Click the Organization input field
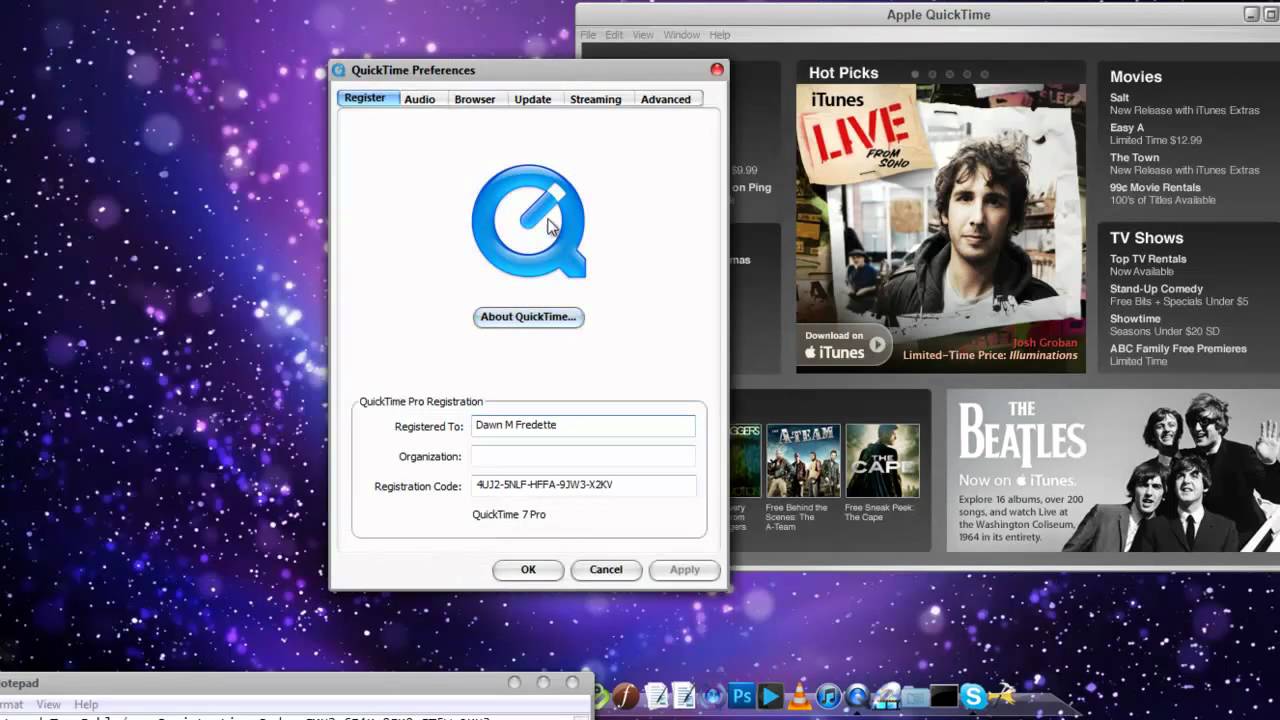The width and height of the screenshot is (1280, 720). (583, 456)
